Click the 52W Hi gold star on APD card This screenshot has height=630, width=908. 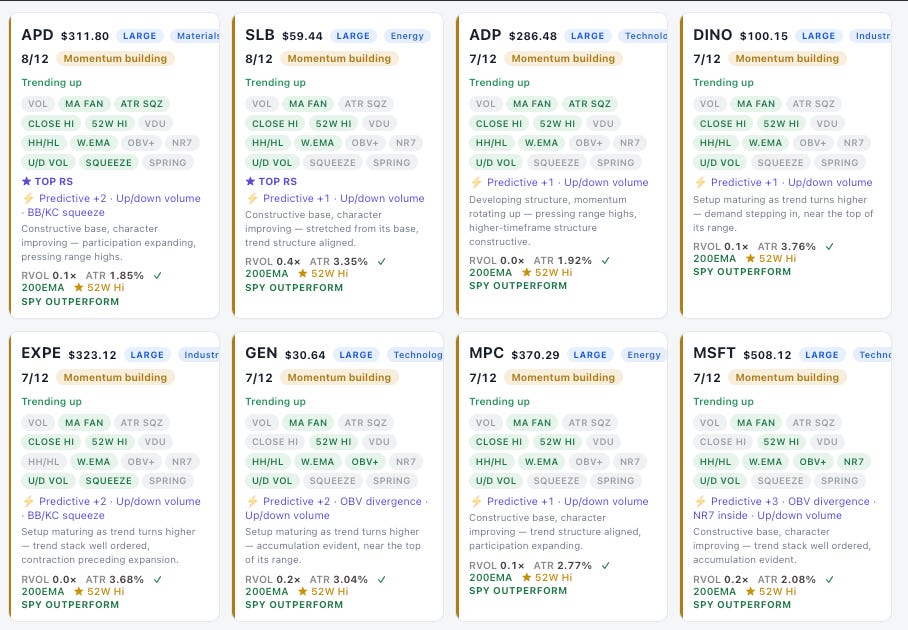(79, 287)
